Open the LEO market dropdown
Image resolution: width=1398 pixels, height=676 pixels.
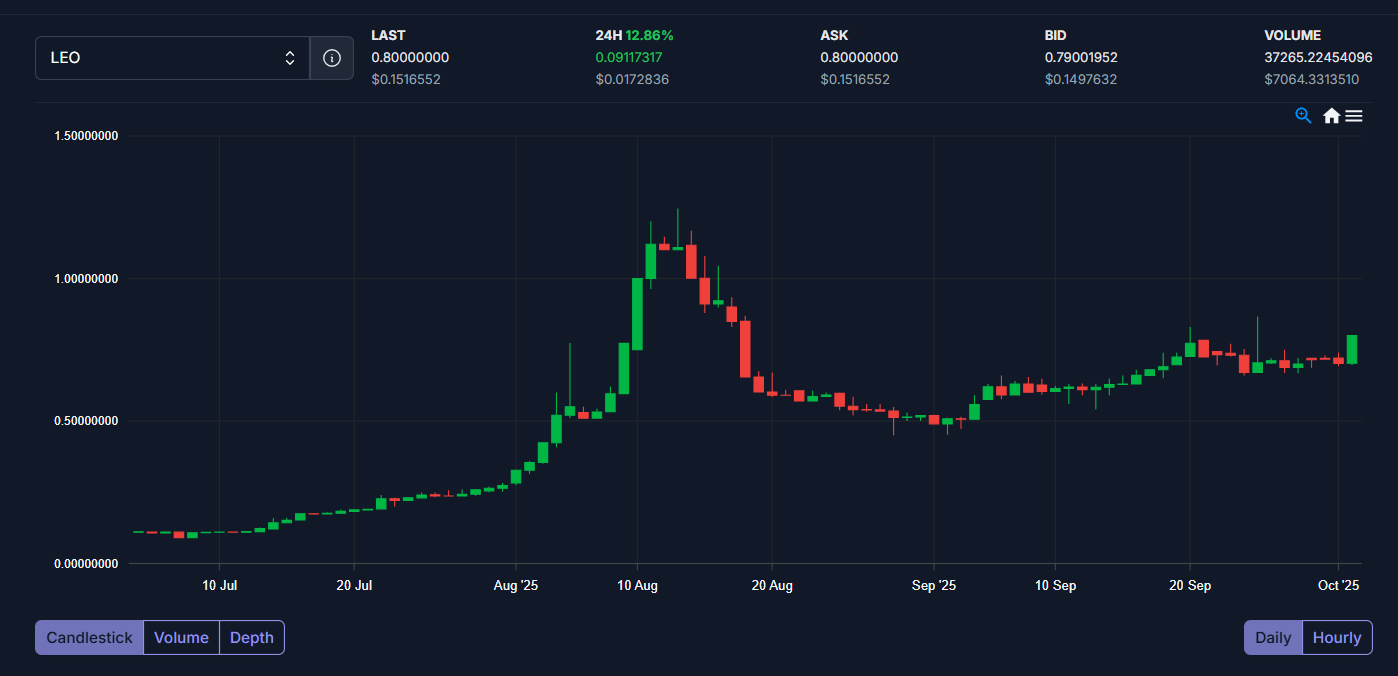point(160,58)
